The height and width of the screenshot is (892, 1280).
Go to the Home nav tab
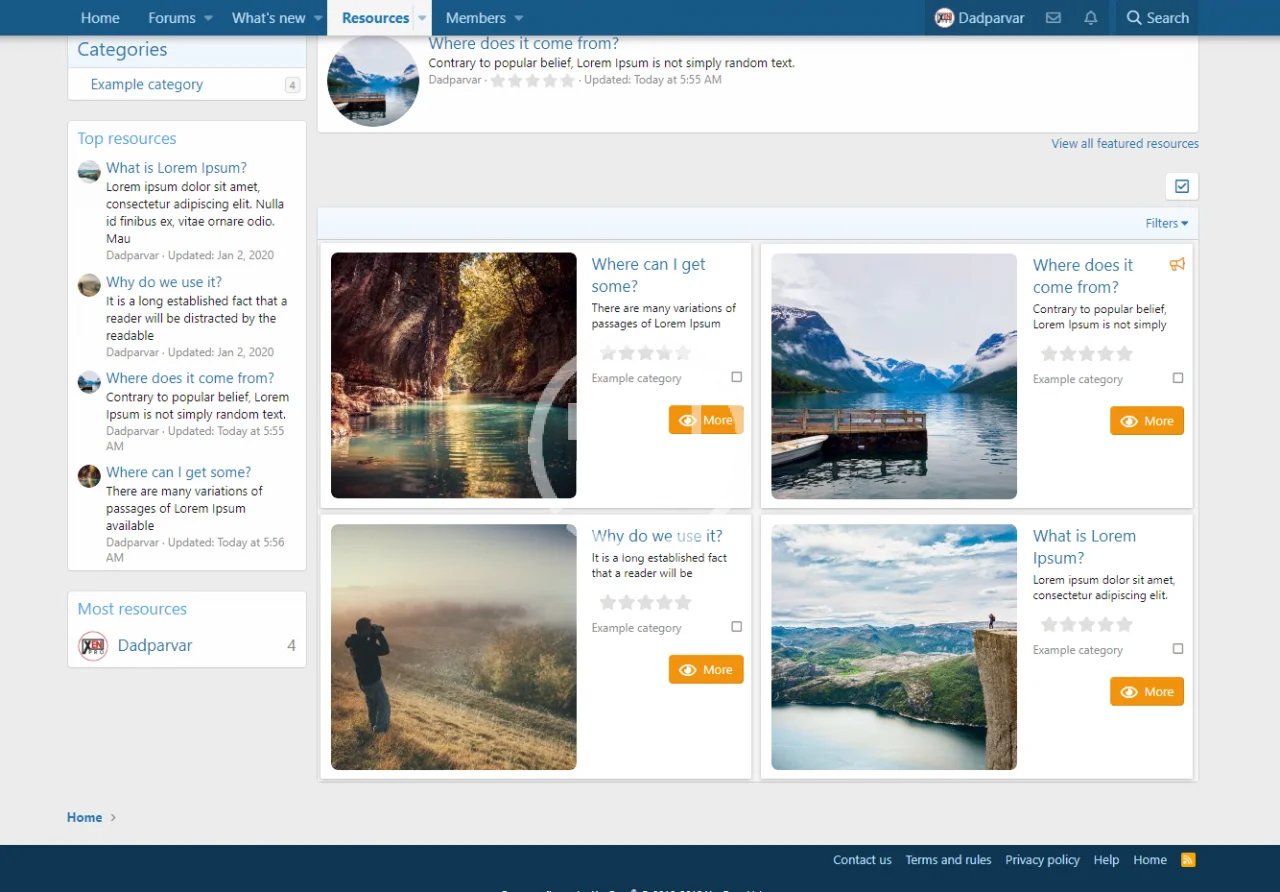100,18
